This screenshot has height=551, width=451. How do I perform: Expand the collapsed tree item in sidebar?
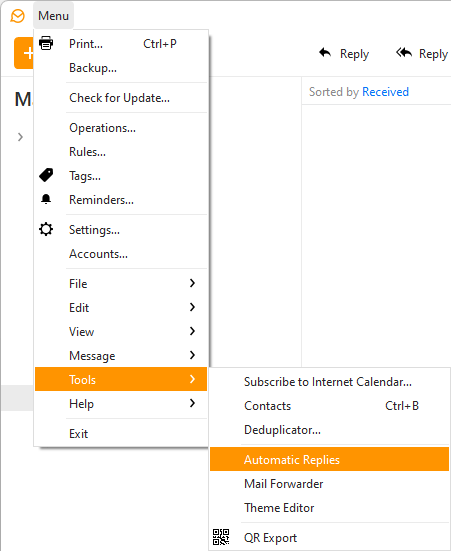pyautogui.click(x=20, y=137)
